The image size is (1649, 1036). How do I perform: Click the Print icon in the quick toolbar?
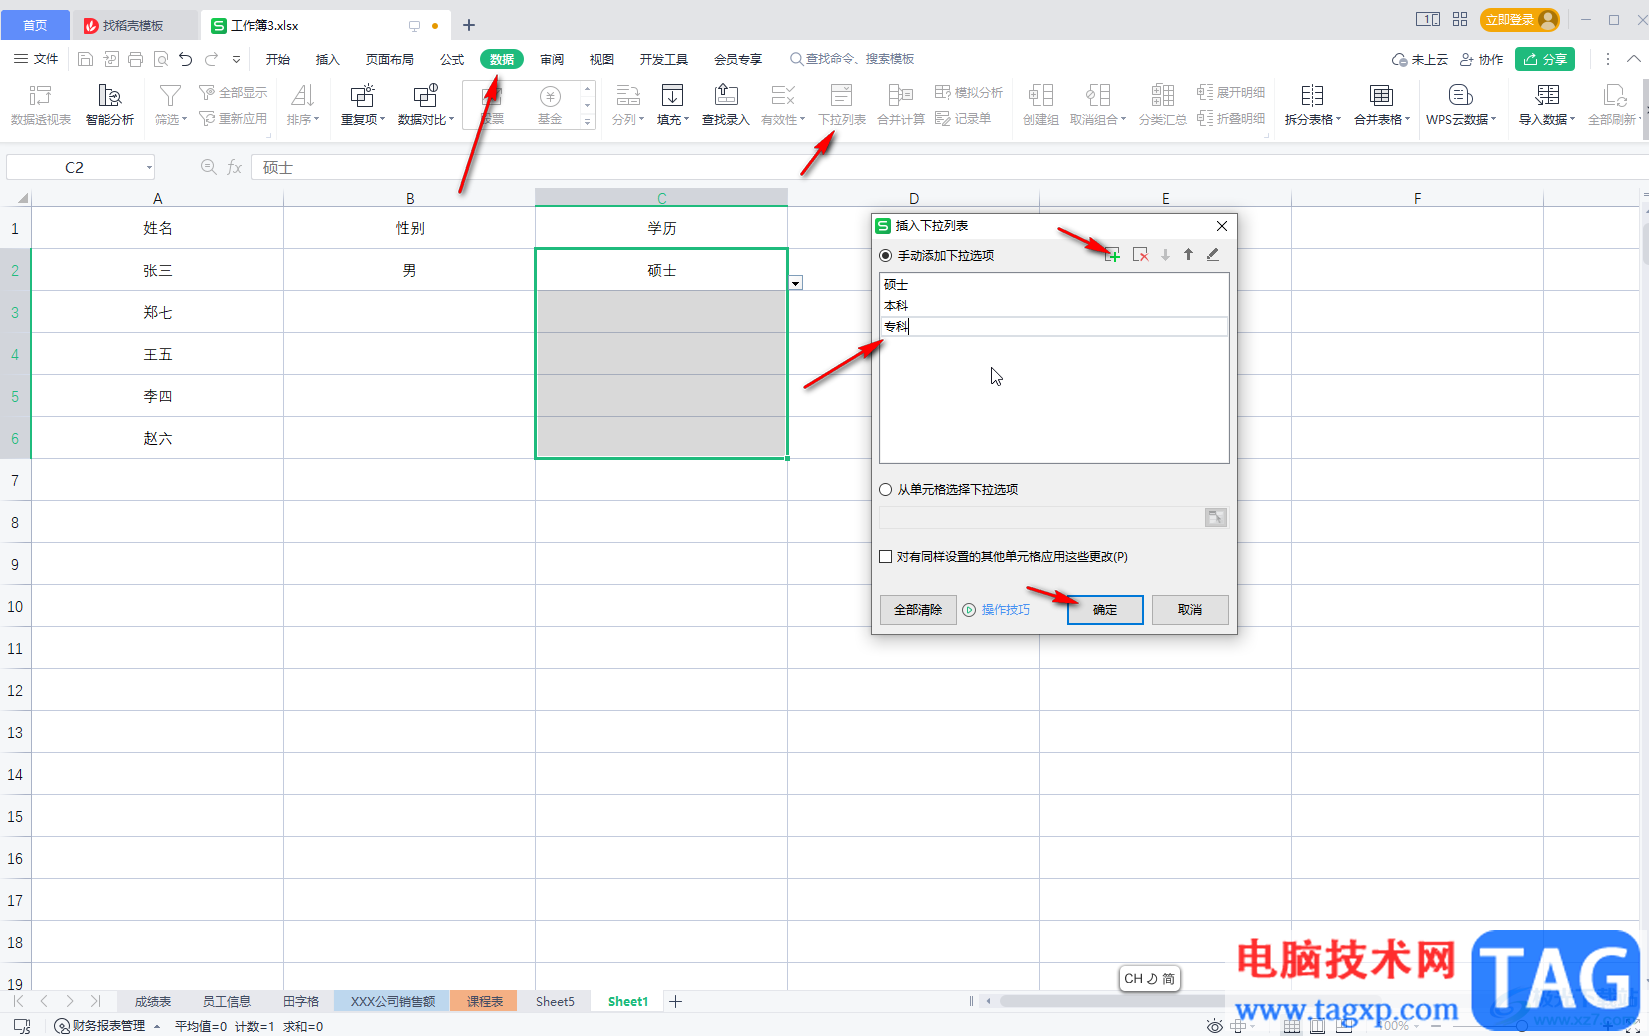pos(136,59)
